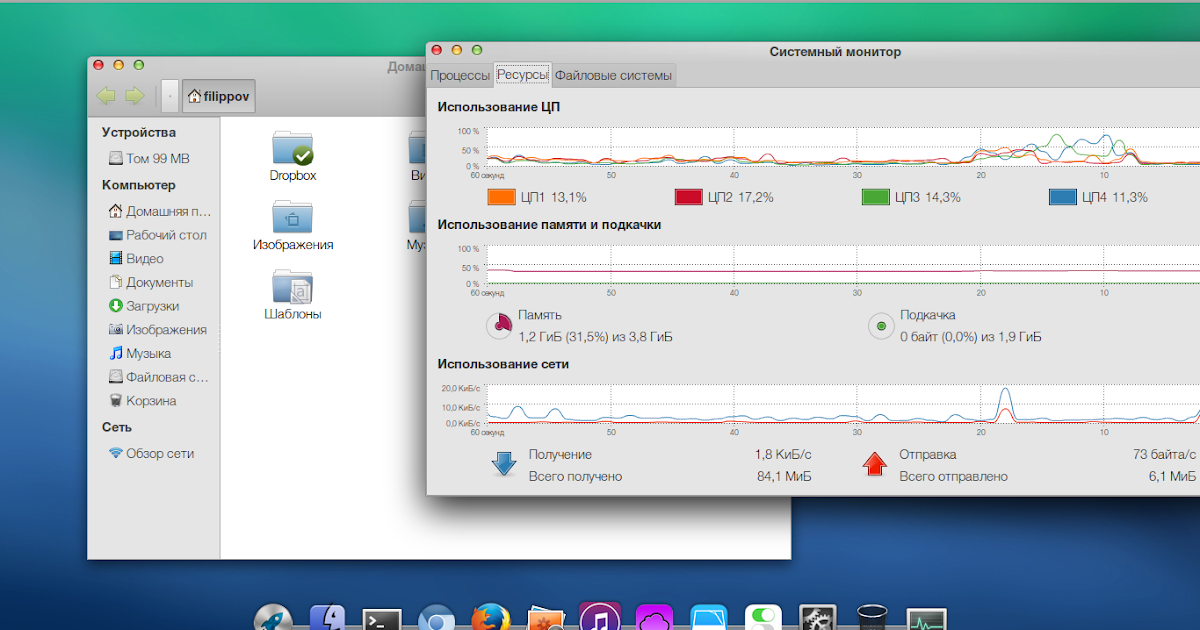1200x630 pixels.
Task: Click the blue ЦП4 color swatch
Action: pos(1063,197)
